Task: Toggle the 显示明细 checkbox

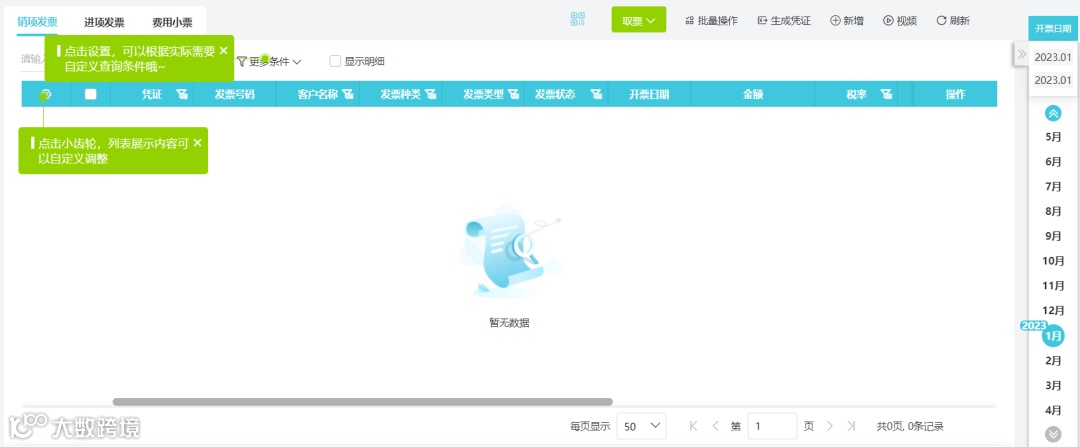Action: [x=335, y=61]
